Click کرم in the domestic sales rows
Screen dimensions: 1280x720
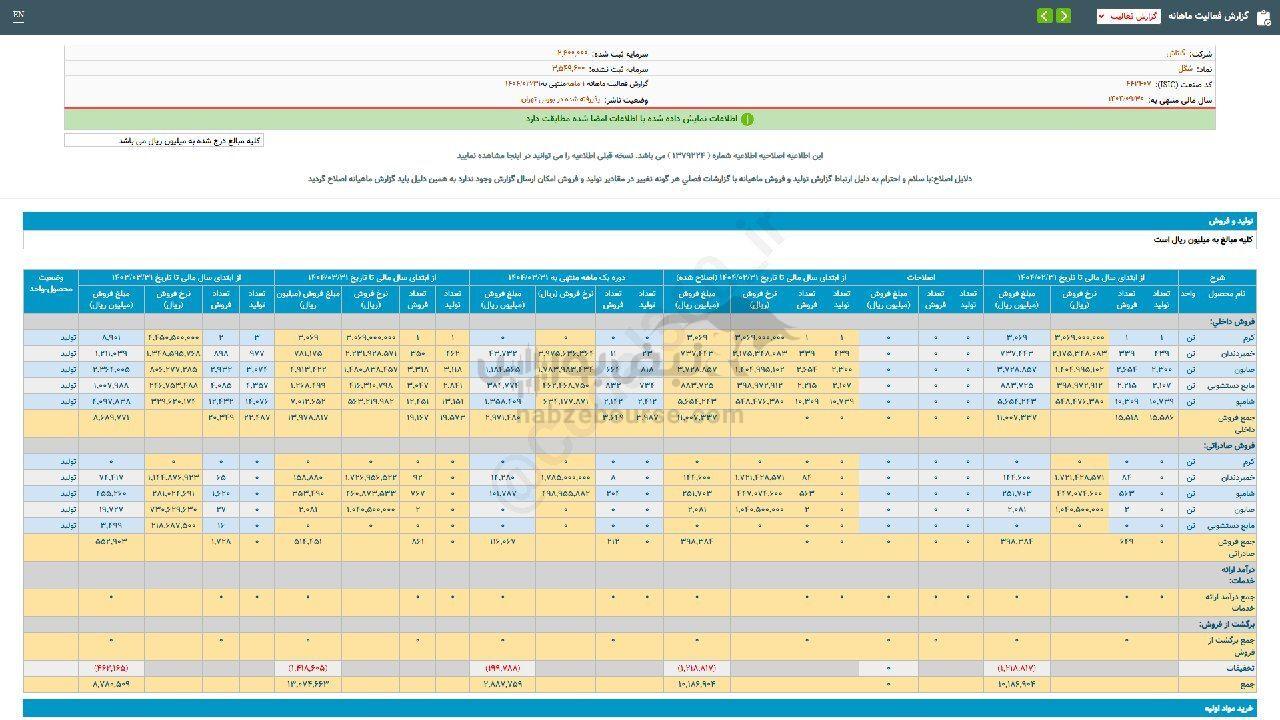1247,337
